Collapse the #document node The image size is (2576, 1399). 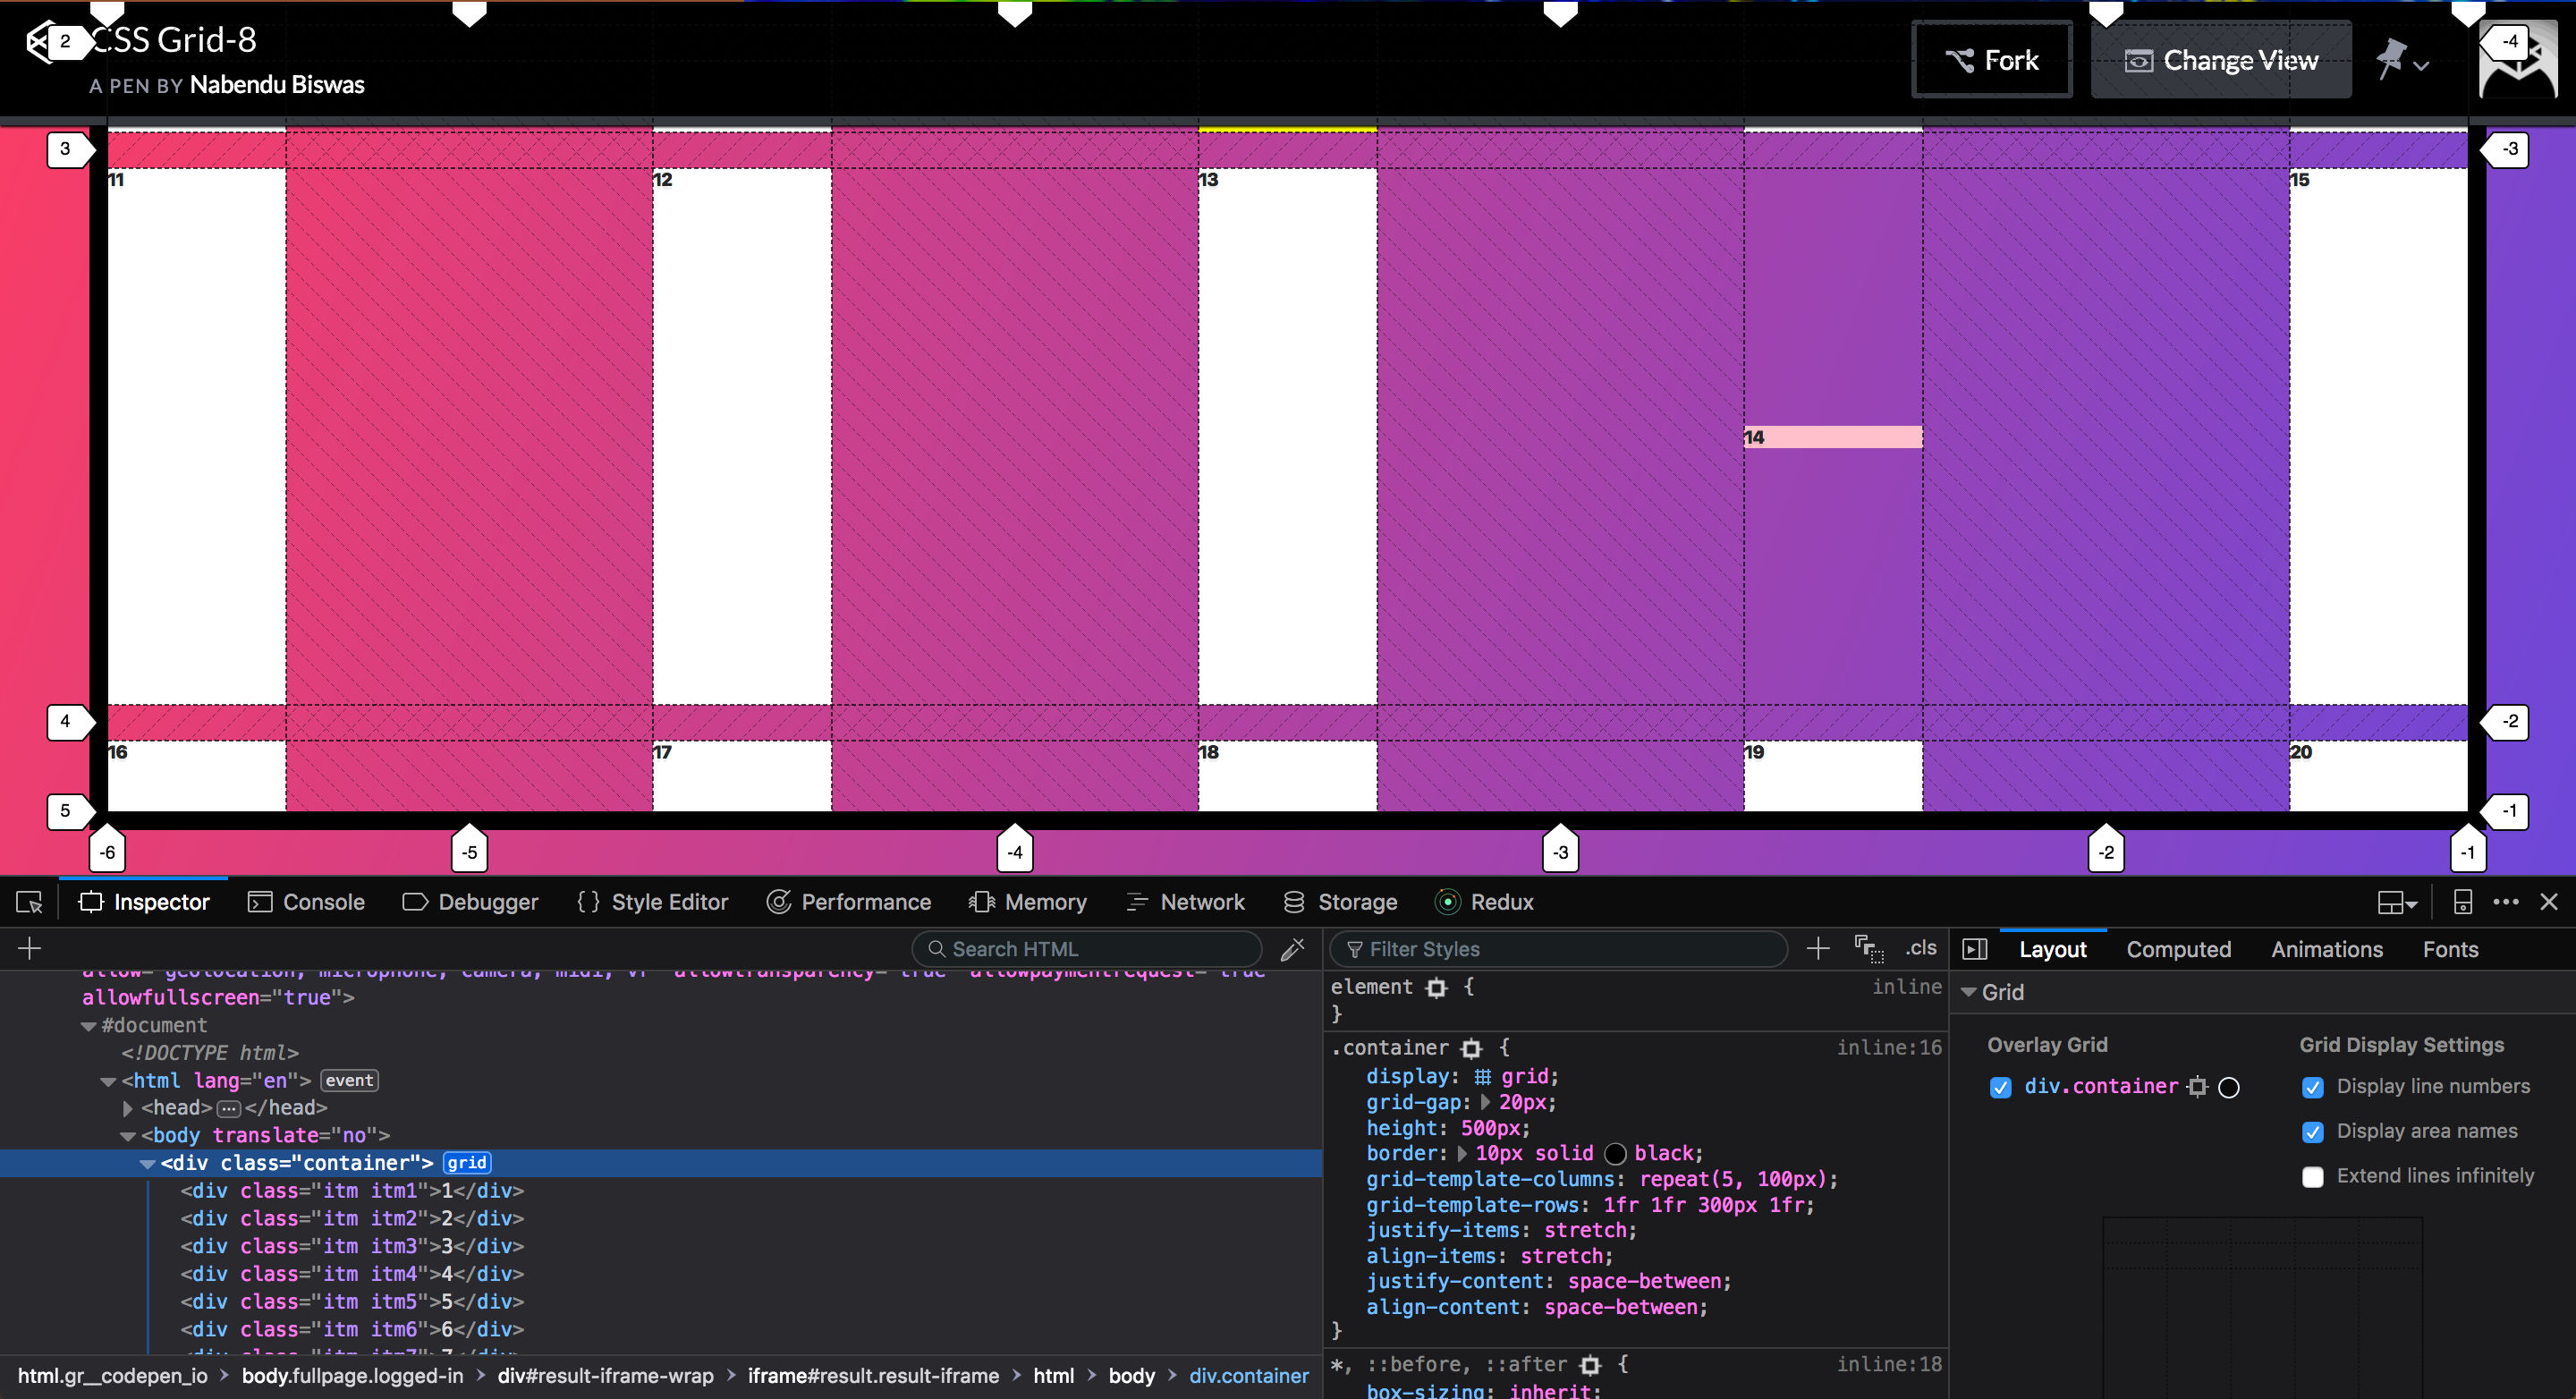tap(89, 1026)
